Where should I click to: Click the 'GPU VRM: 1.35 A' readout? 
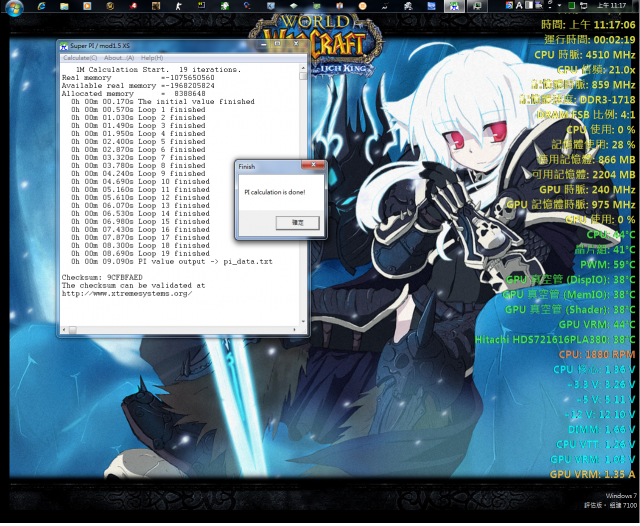point(592,475)
